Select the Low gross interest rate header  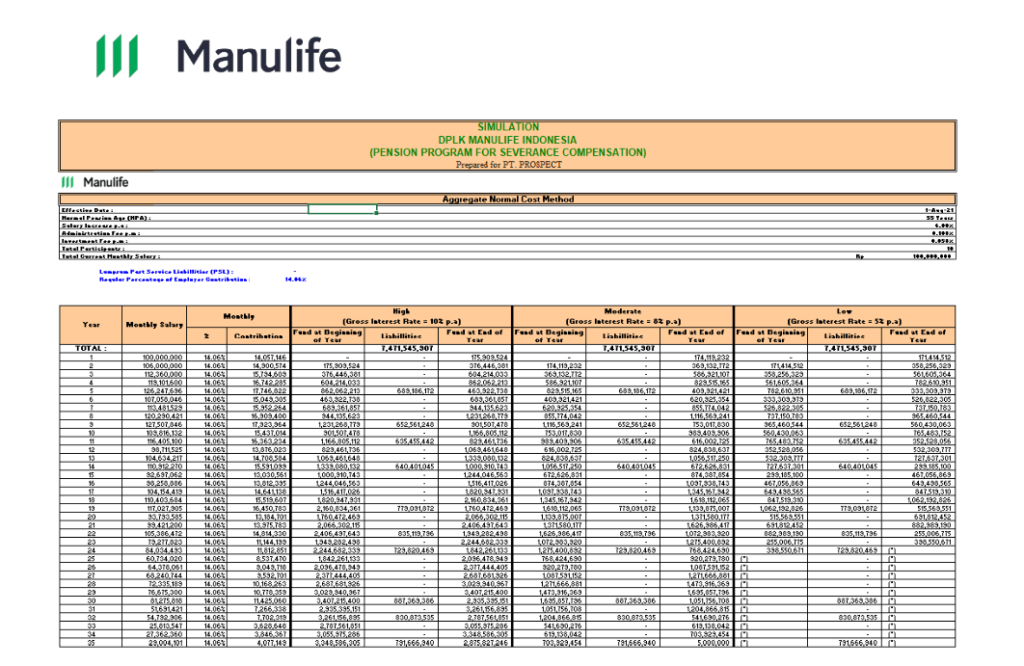click(x=844, y=315)
